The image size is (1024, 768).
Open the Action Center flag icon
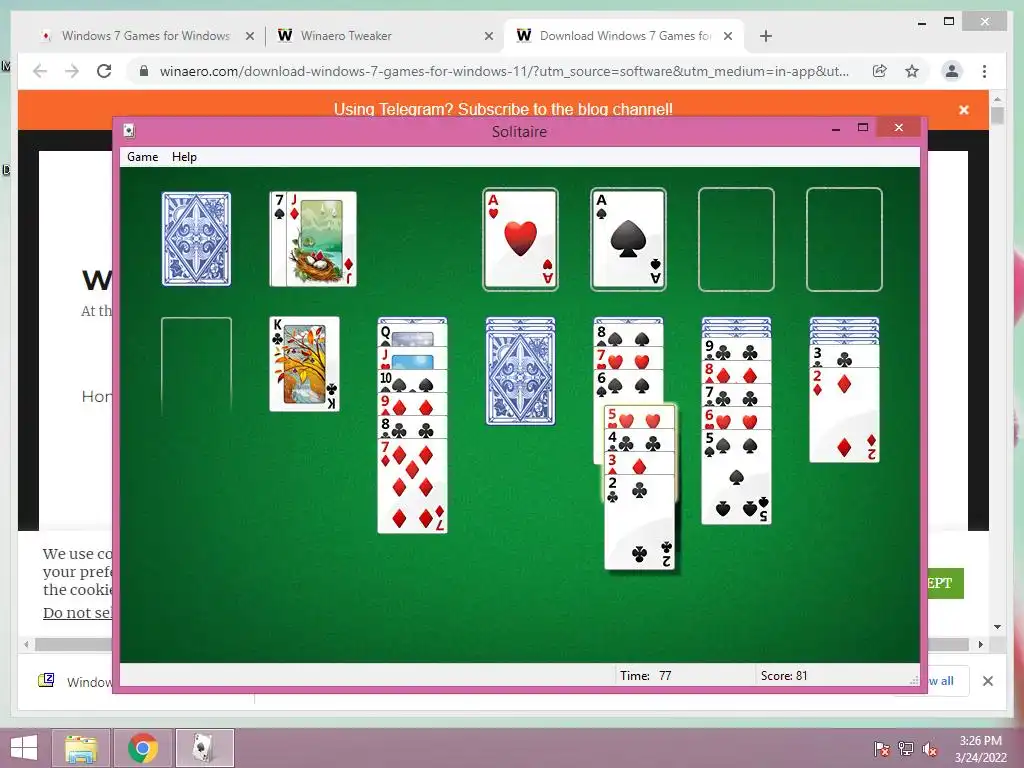[x=881, y=749]
